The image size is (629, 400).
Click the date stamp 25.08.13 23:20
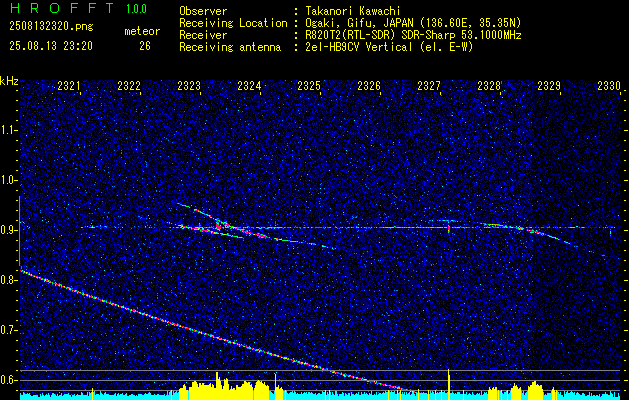pyautogui.click(x=51, y=46)
